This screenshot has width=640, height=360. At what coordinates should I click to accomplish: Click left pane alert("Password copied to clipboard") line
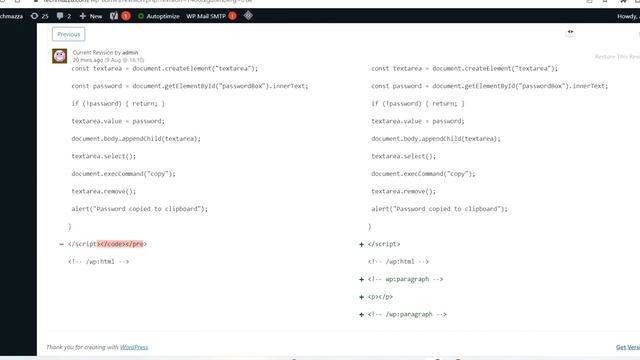pos(140,209)
